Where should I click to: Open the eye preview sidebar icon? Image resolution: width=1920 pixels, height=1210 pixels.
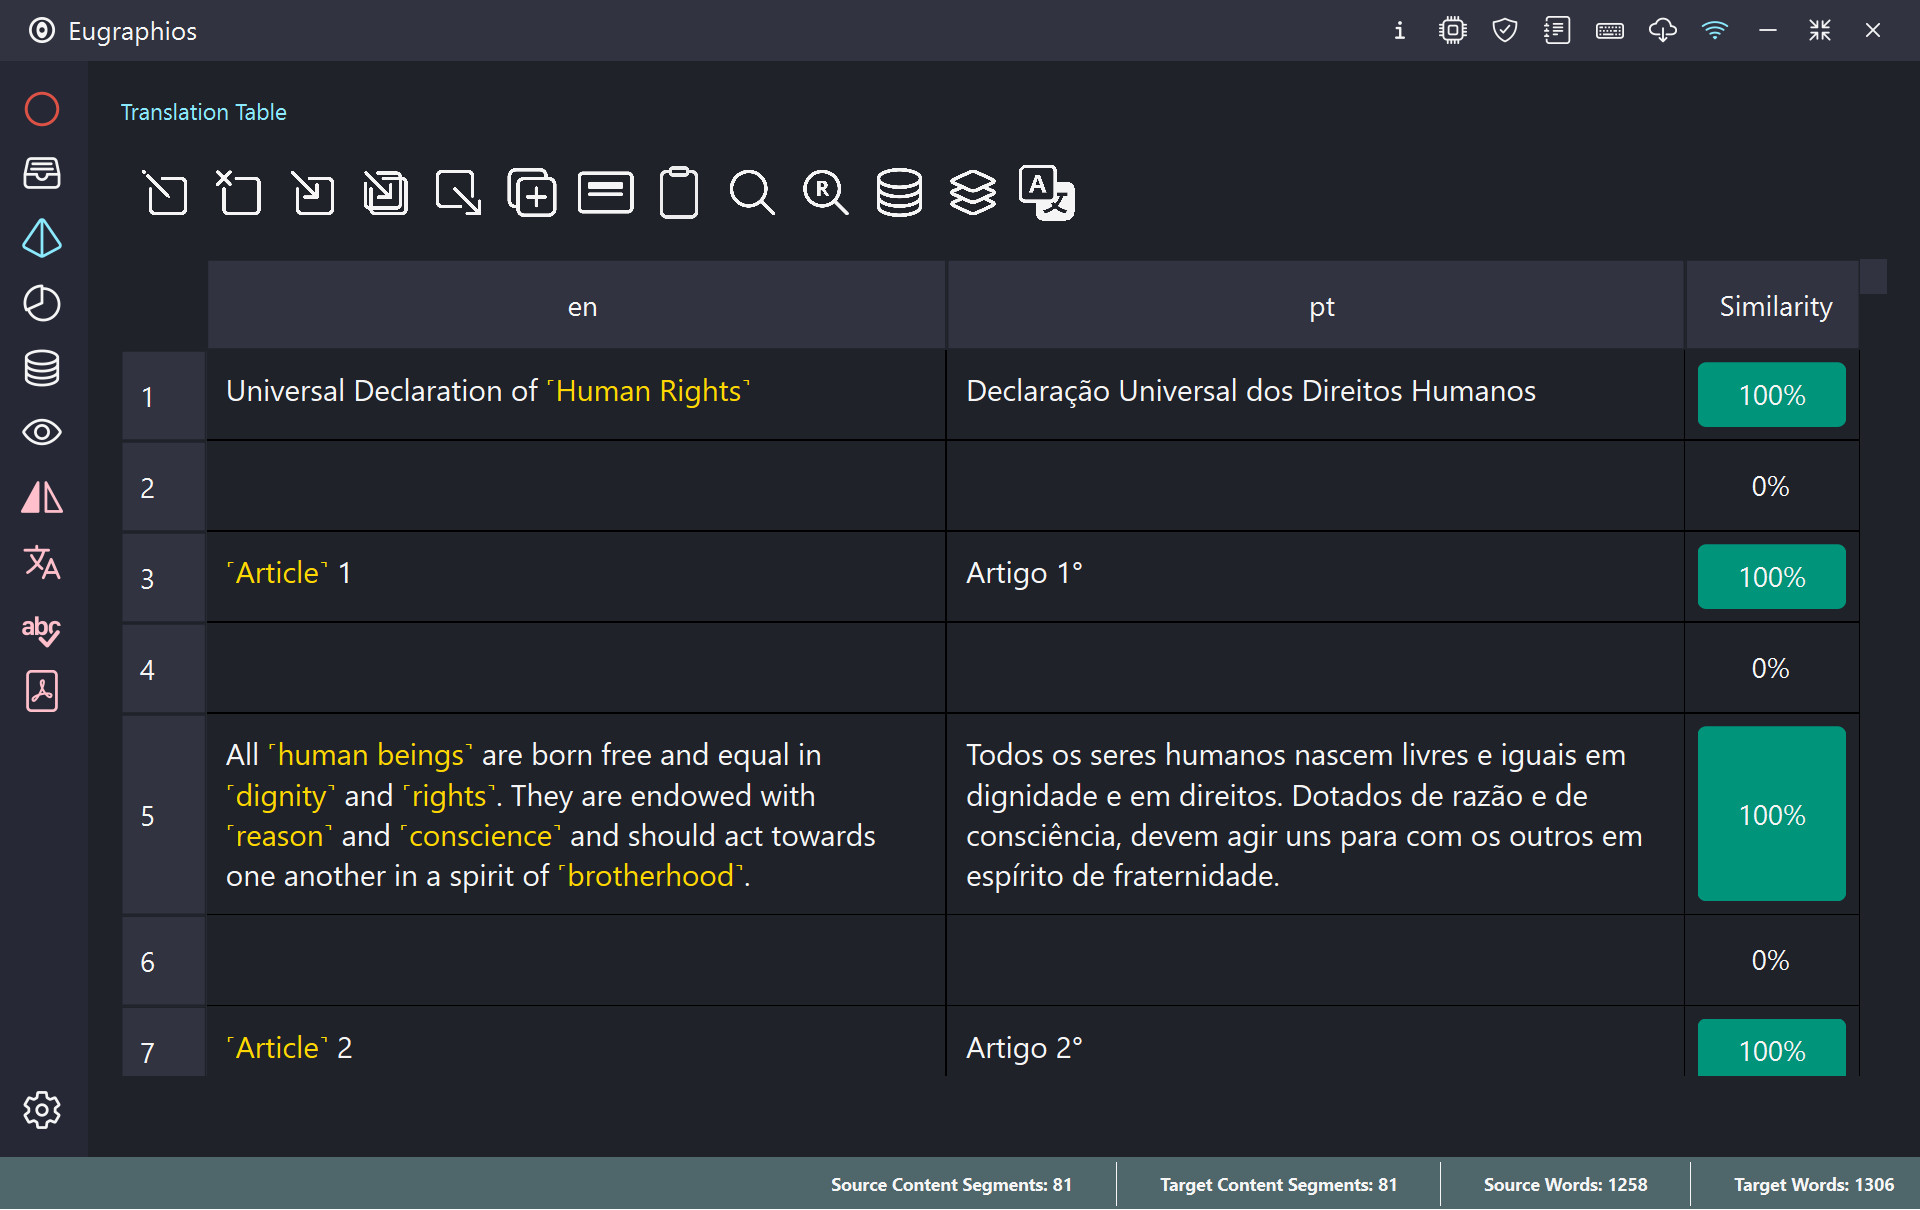point(41,432)
